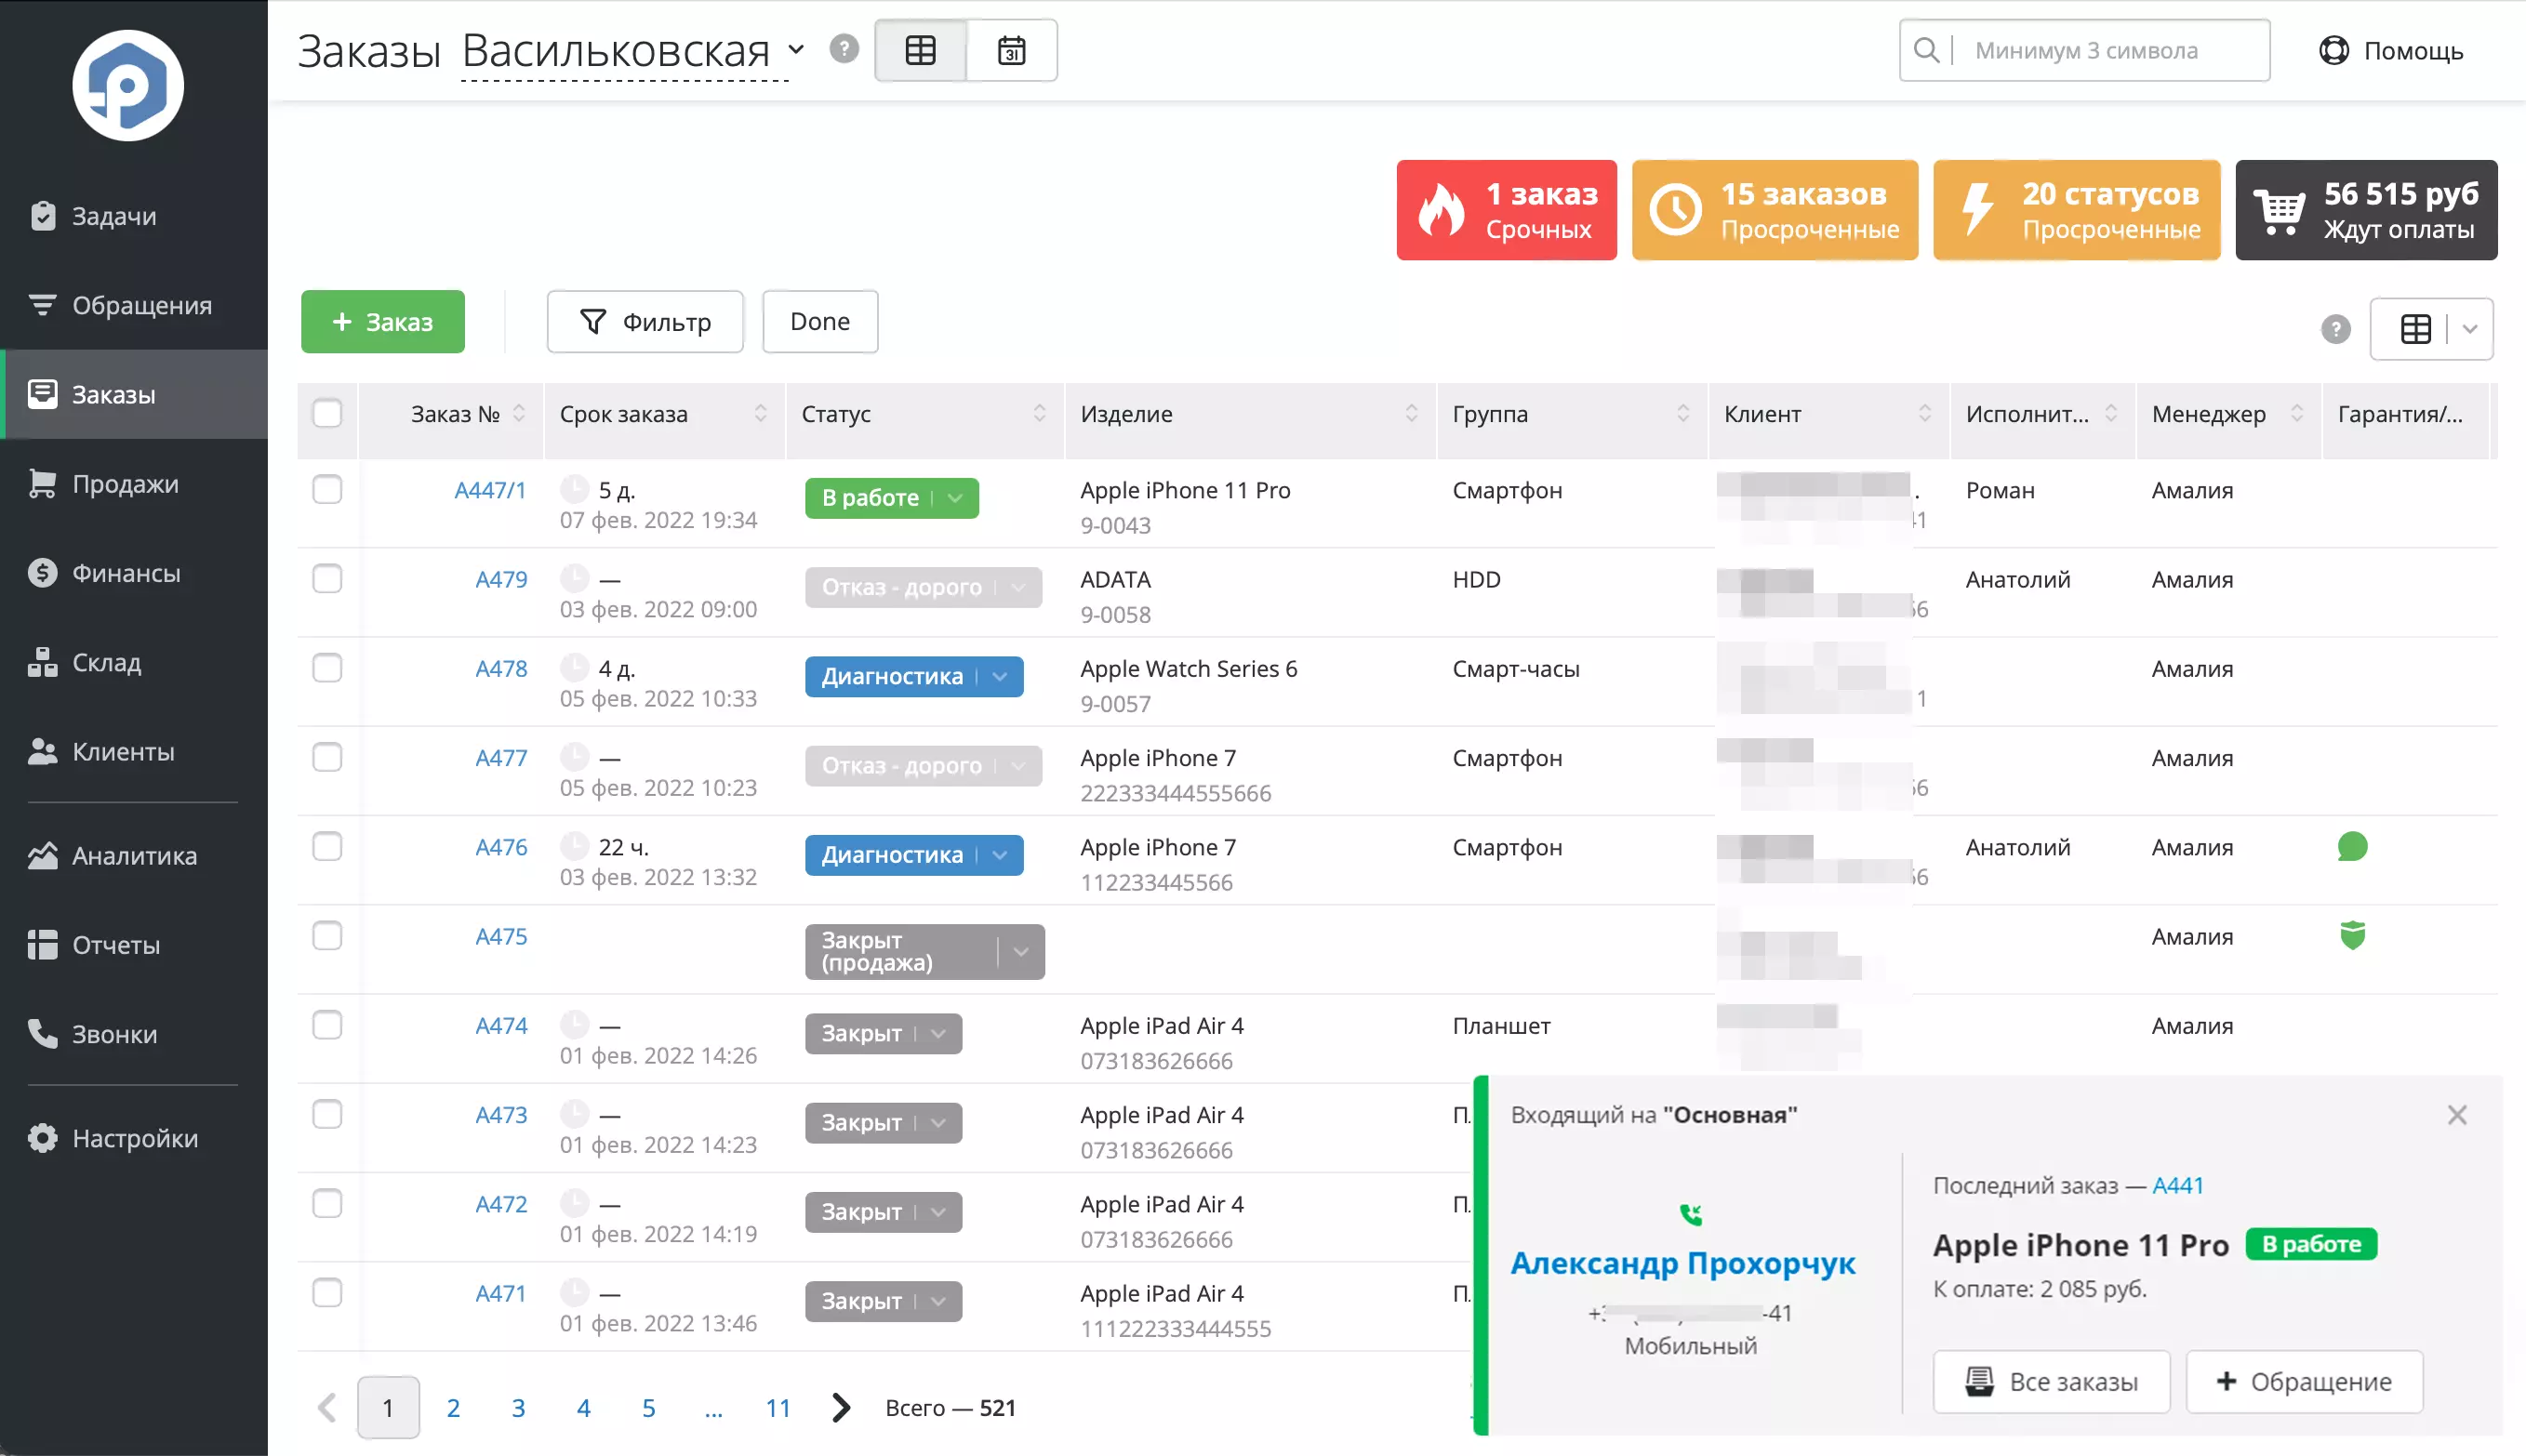Open Диагностика status dropdown for A476
Image resolution: width=2526 pixels, height=1456 pixels.
914,855
